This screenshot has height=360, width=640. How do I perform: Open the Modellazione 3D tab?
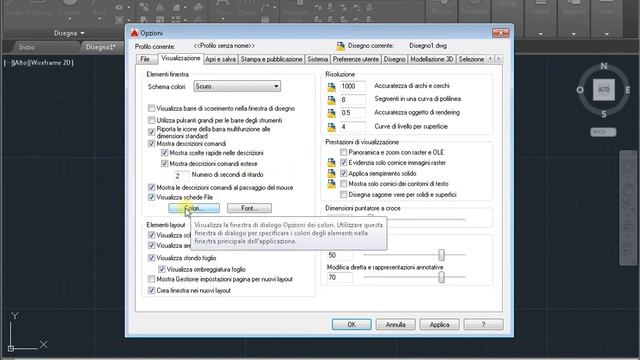pyautogui.click(x=432, y=59)
